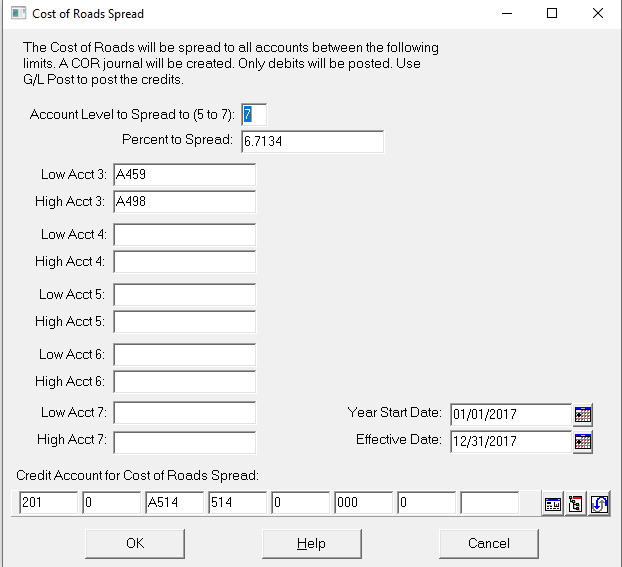Focus the empty High Acct 5 field
Image resolution: width=622 pixels, height=567 pixels.
click(184, 322)
